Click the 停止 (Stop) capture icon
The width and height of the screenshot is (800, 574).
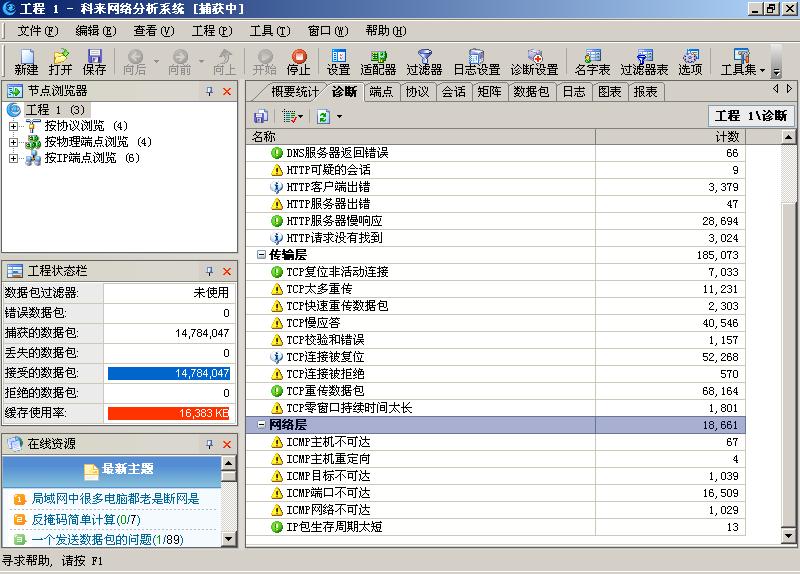[x=298, y=62]
